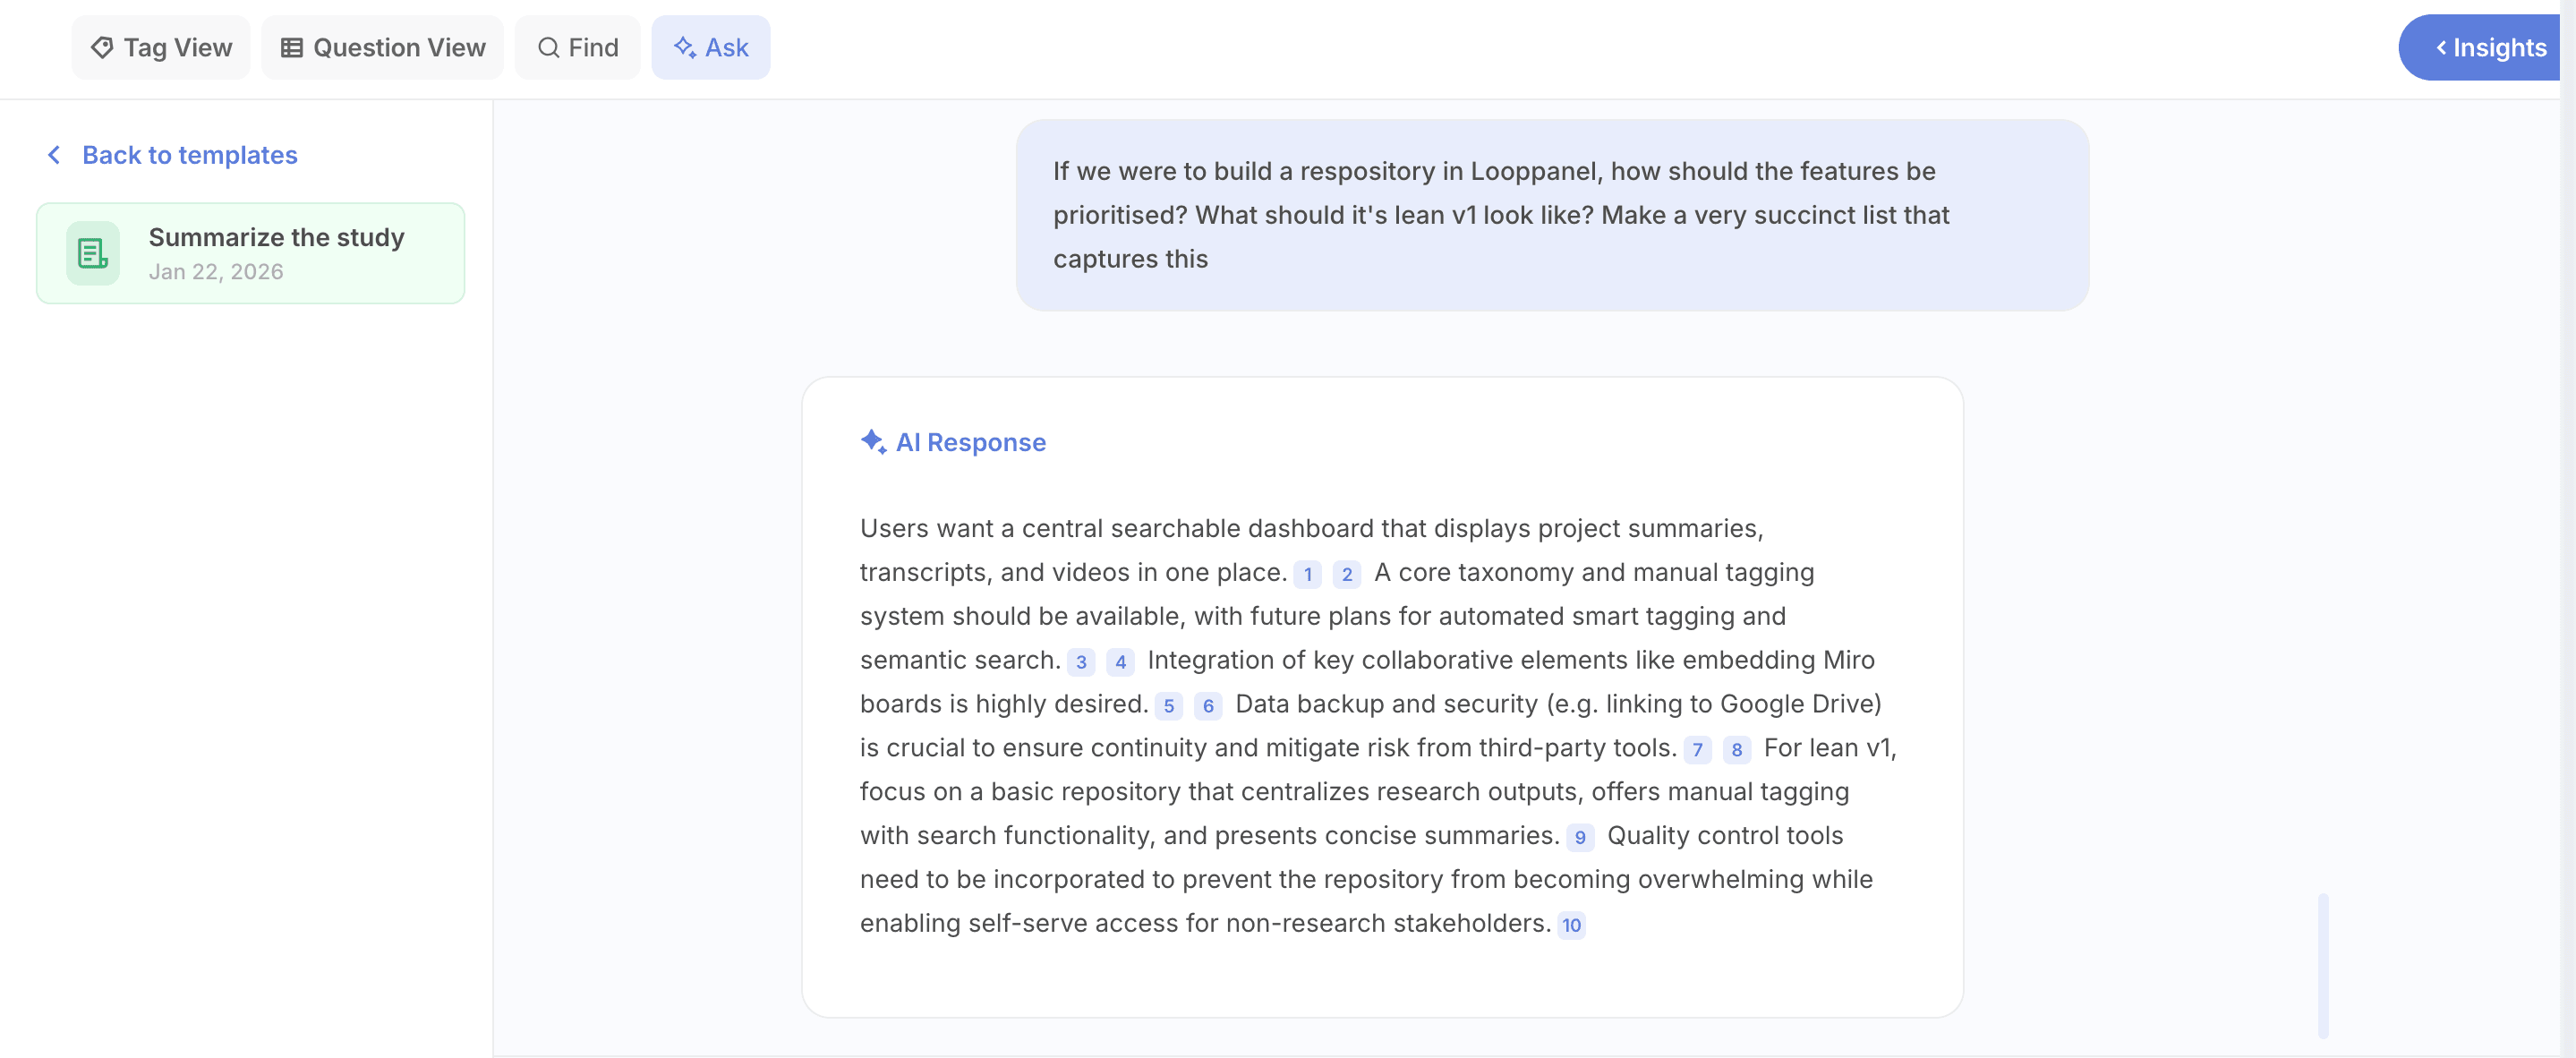Image resolution: width=2576 pixels, height=1058 pixels.
Task: Open citation reference 5
Action: pyautogui.click(x=1168, y=706)
